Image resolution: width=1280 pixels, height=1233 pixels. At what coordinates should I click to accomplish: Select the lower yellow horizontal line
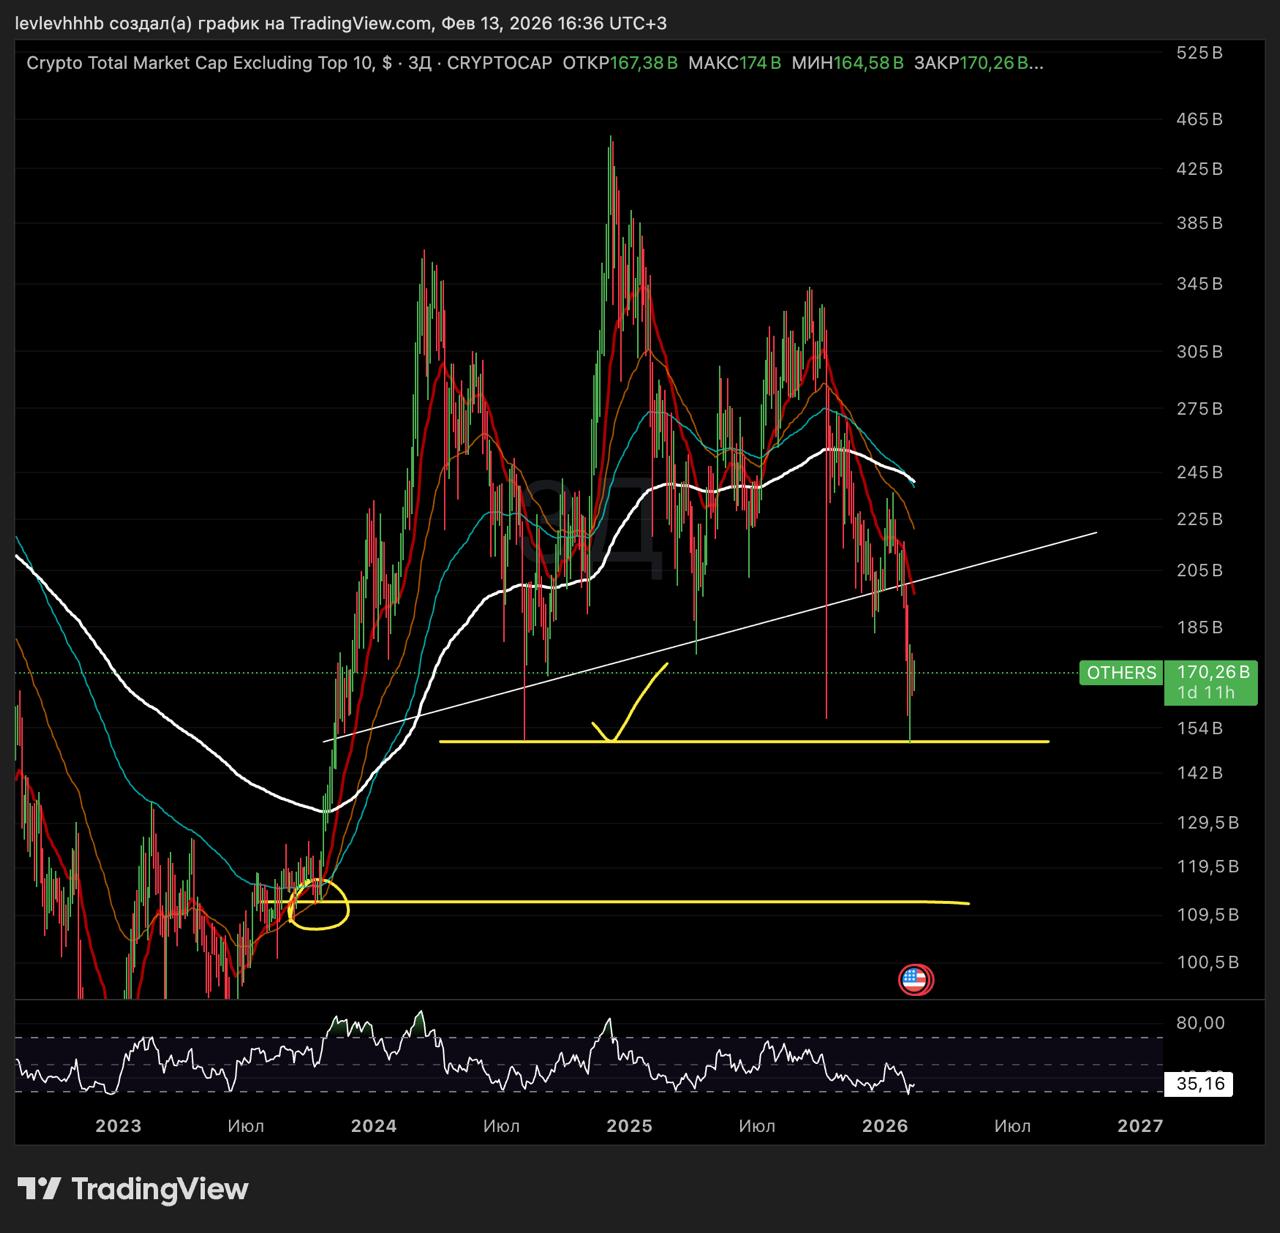point(650,902)
